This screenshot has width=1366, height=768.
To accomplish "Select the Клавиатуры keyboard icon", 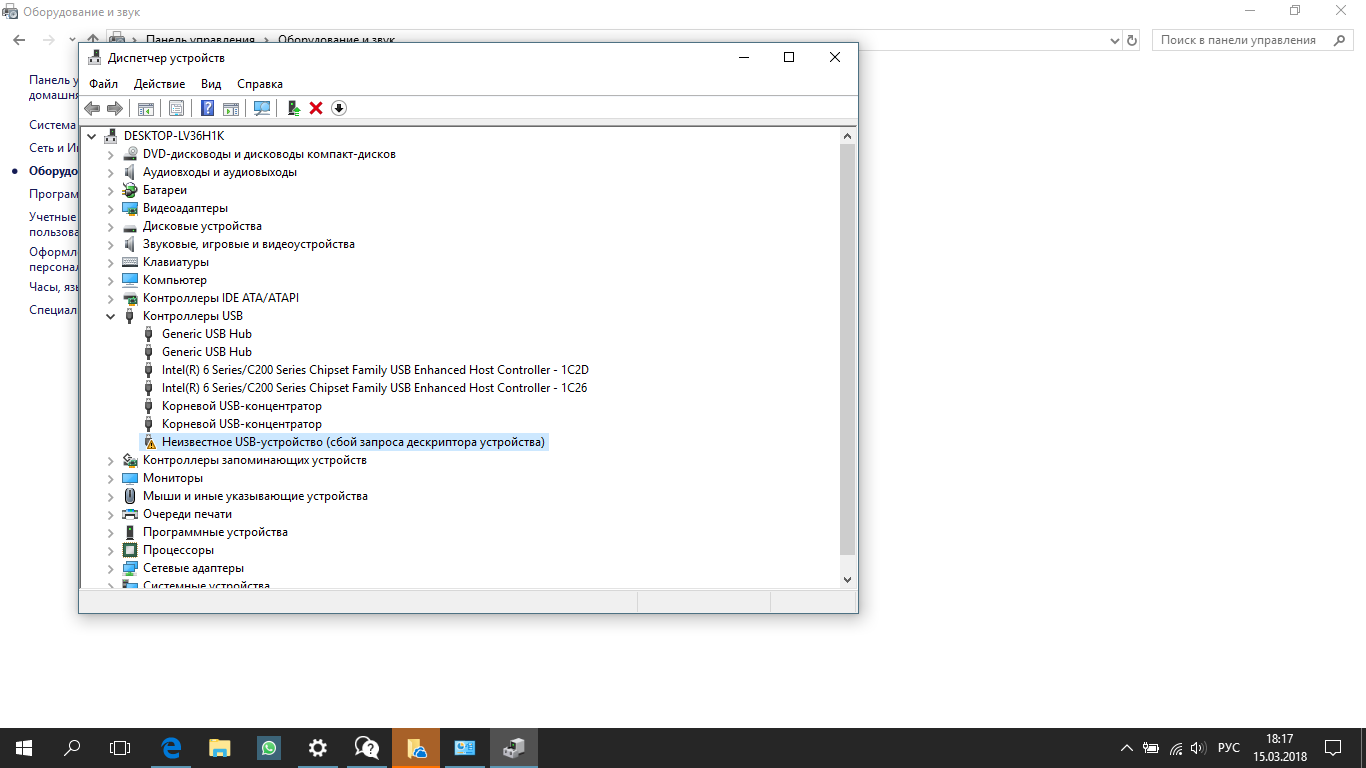I will (129, 262).
